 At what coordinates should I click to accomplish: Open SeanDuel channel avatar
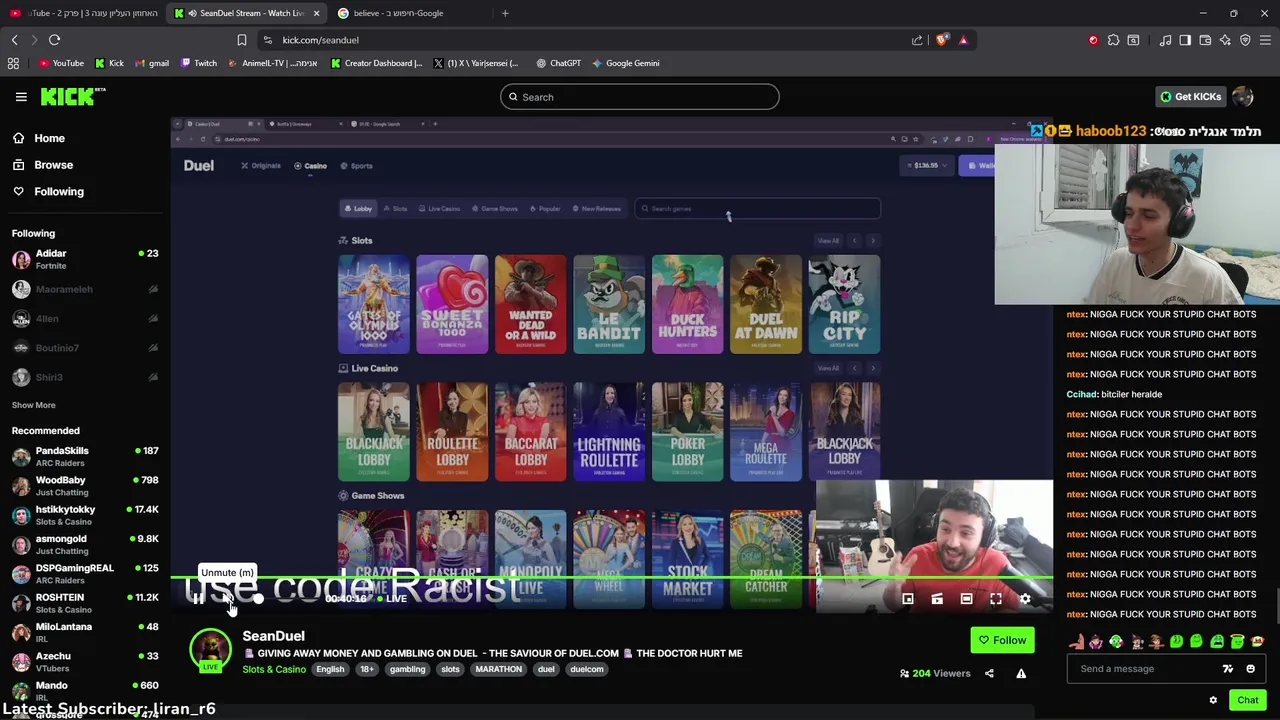pos(210,650)
